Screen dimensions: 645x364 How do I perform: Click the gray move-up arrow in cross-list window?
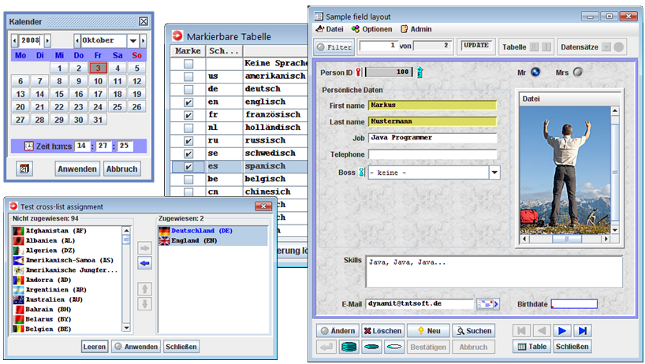(x=144, y=289)
